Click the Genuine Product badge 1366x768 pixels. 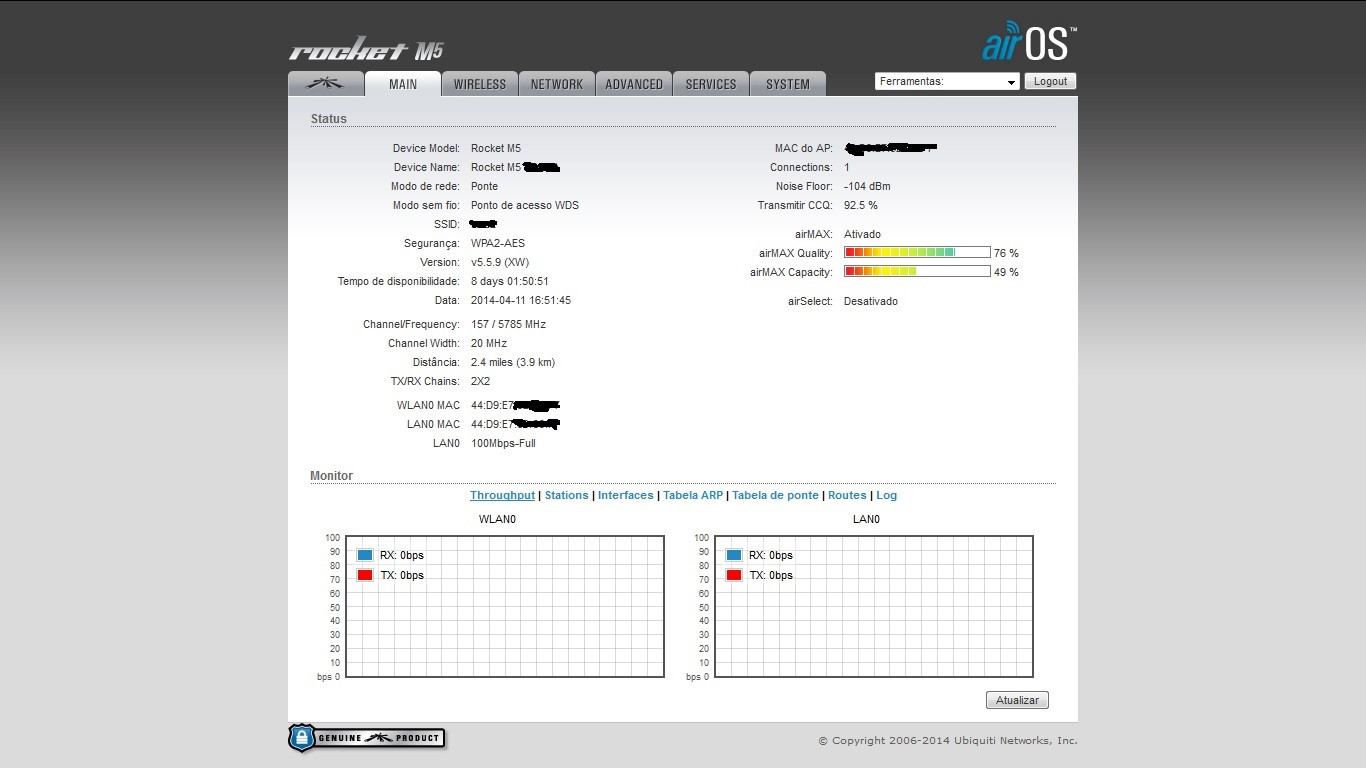(x=366, y=738)
